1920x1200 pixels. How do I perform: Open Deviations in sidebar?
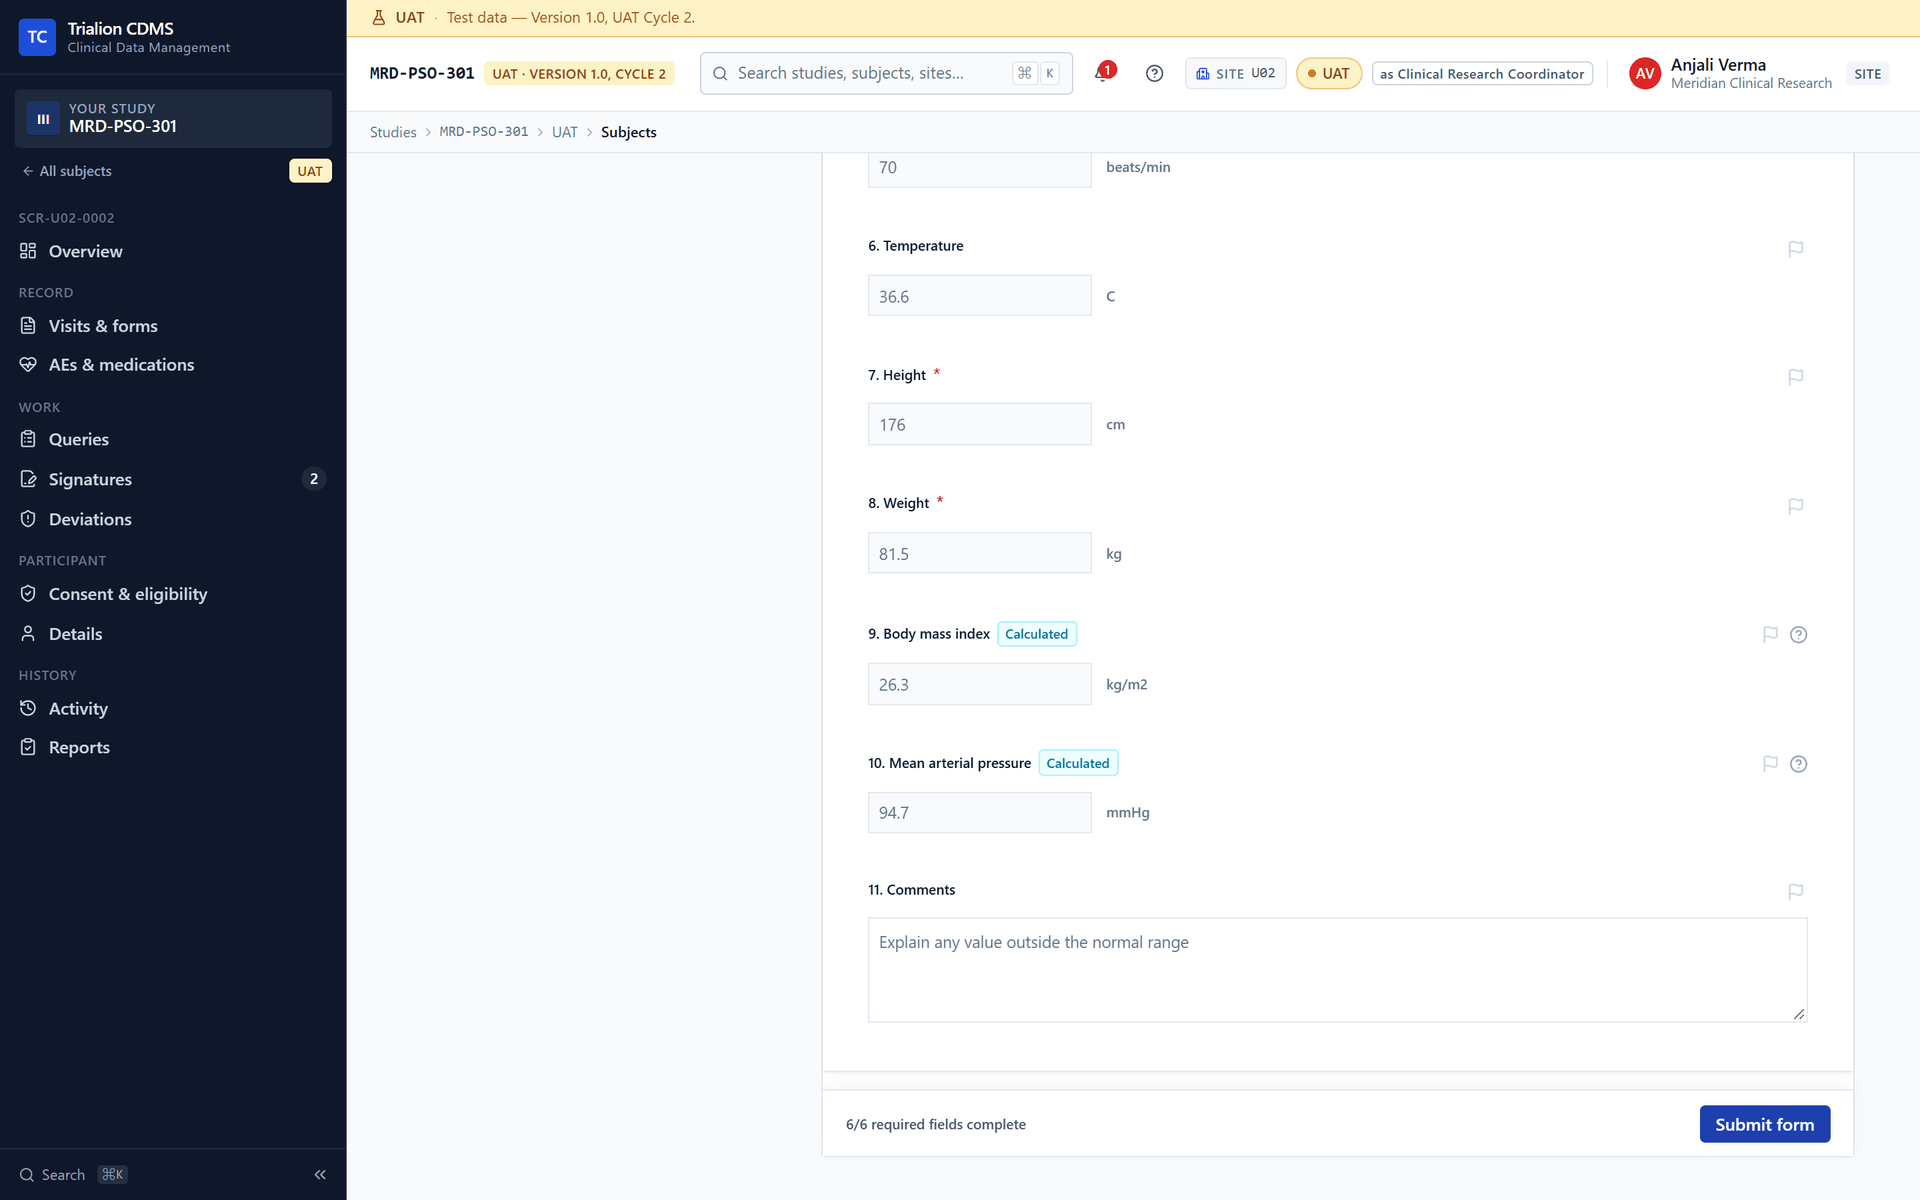173,519
